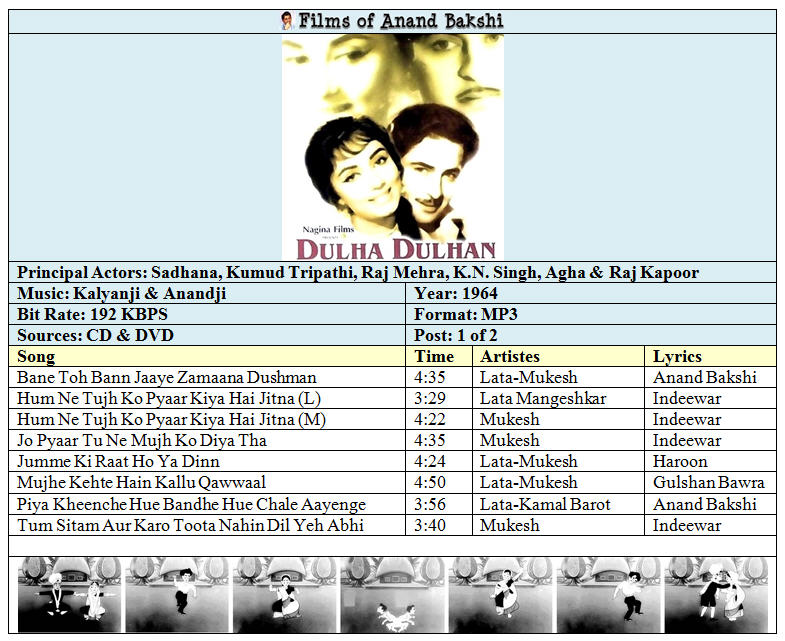
Task: Click the '3:40' time value
Action: click(430, 526)
